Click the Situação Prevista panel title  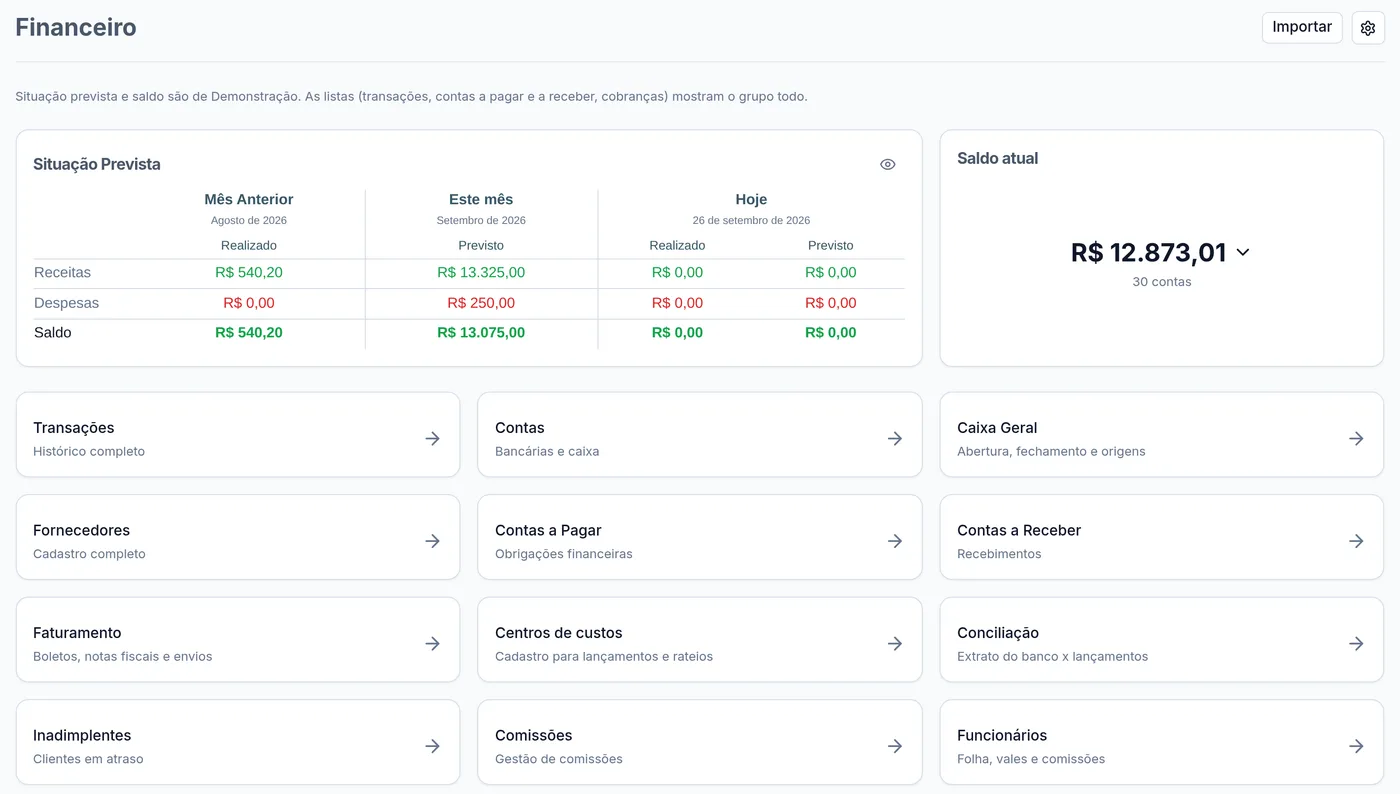[x=97, y=164]
